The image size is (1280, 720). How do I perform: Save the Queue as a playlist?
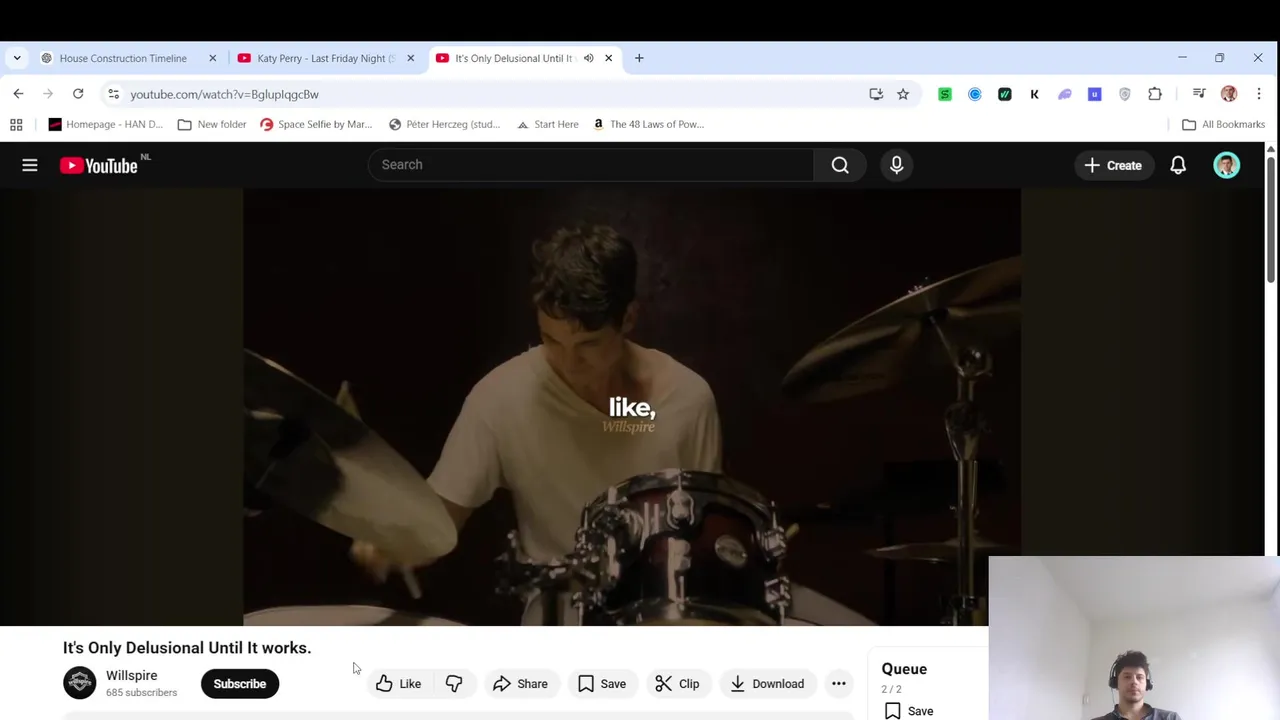click(x=909, y=711)
